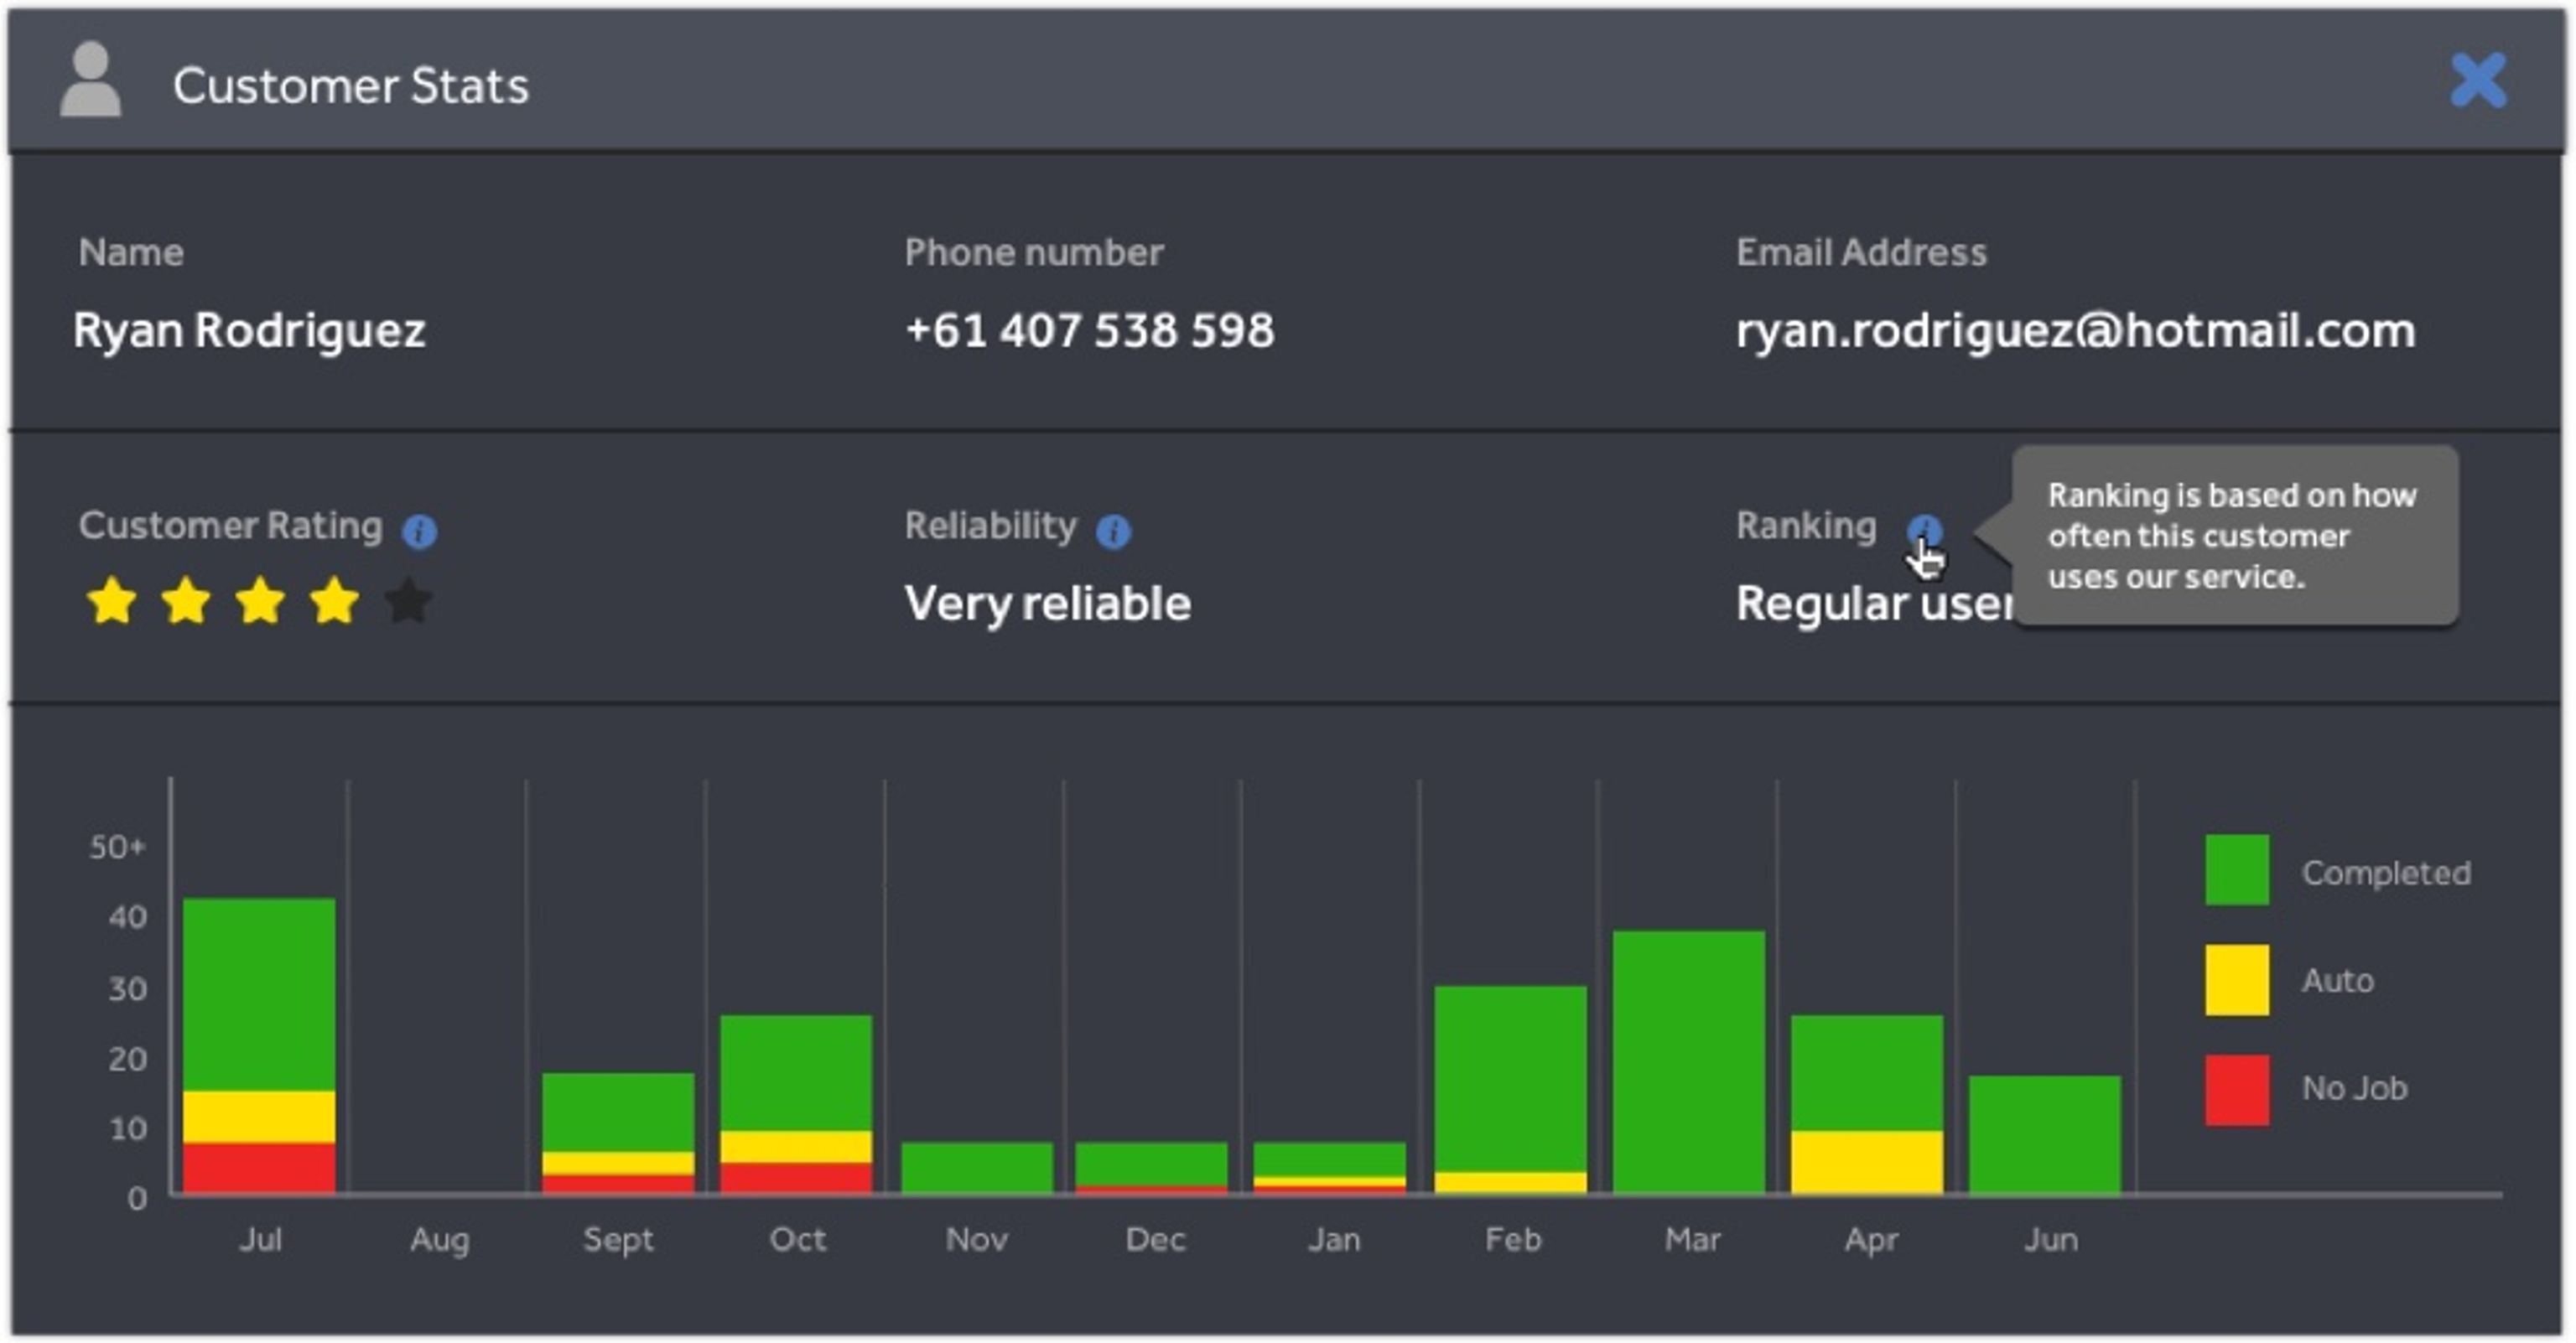Image resolution: width=2576 pixels, height=1343 pixels.
Task: Click the first yellow rating star
Action: point(111,602)
